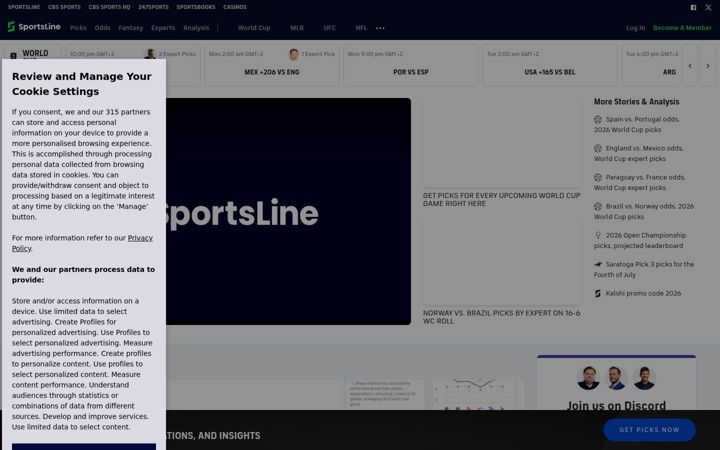Click expert avatar on 10:00 pm game card
Image resolution: width=720 pixels, height=450 pixels.
pos(150,54)
